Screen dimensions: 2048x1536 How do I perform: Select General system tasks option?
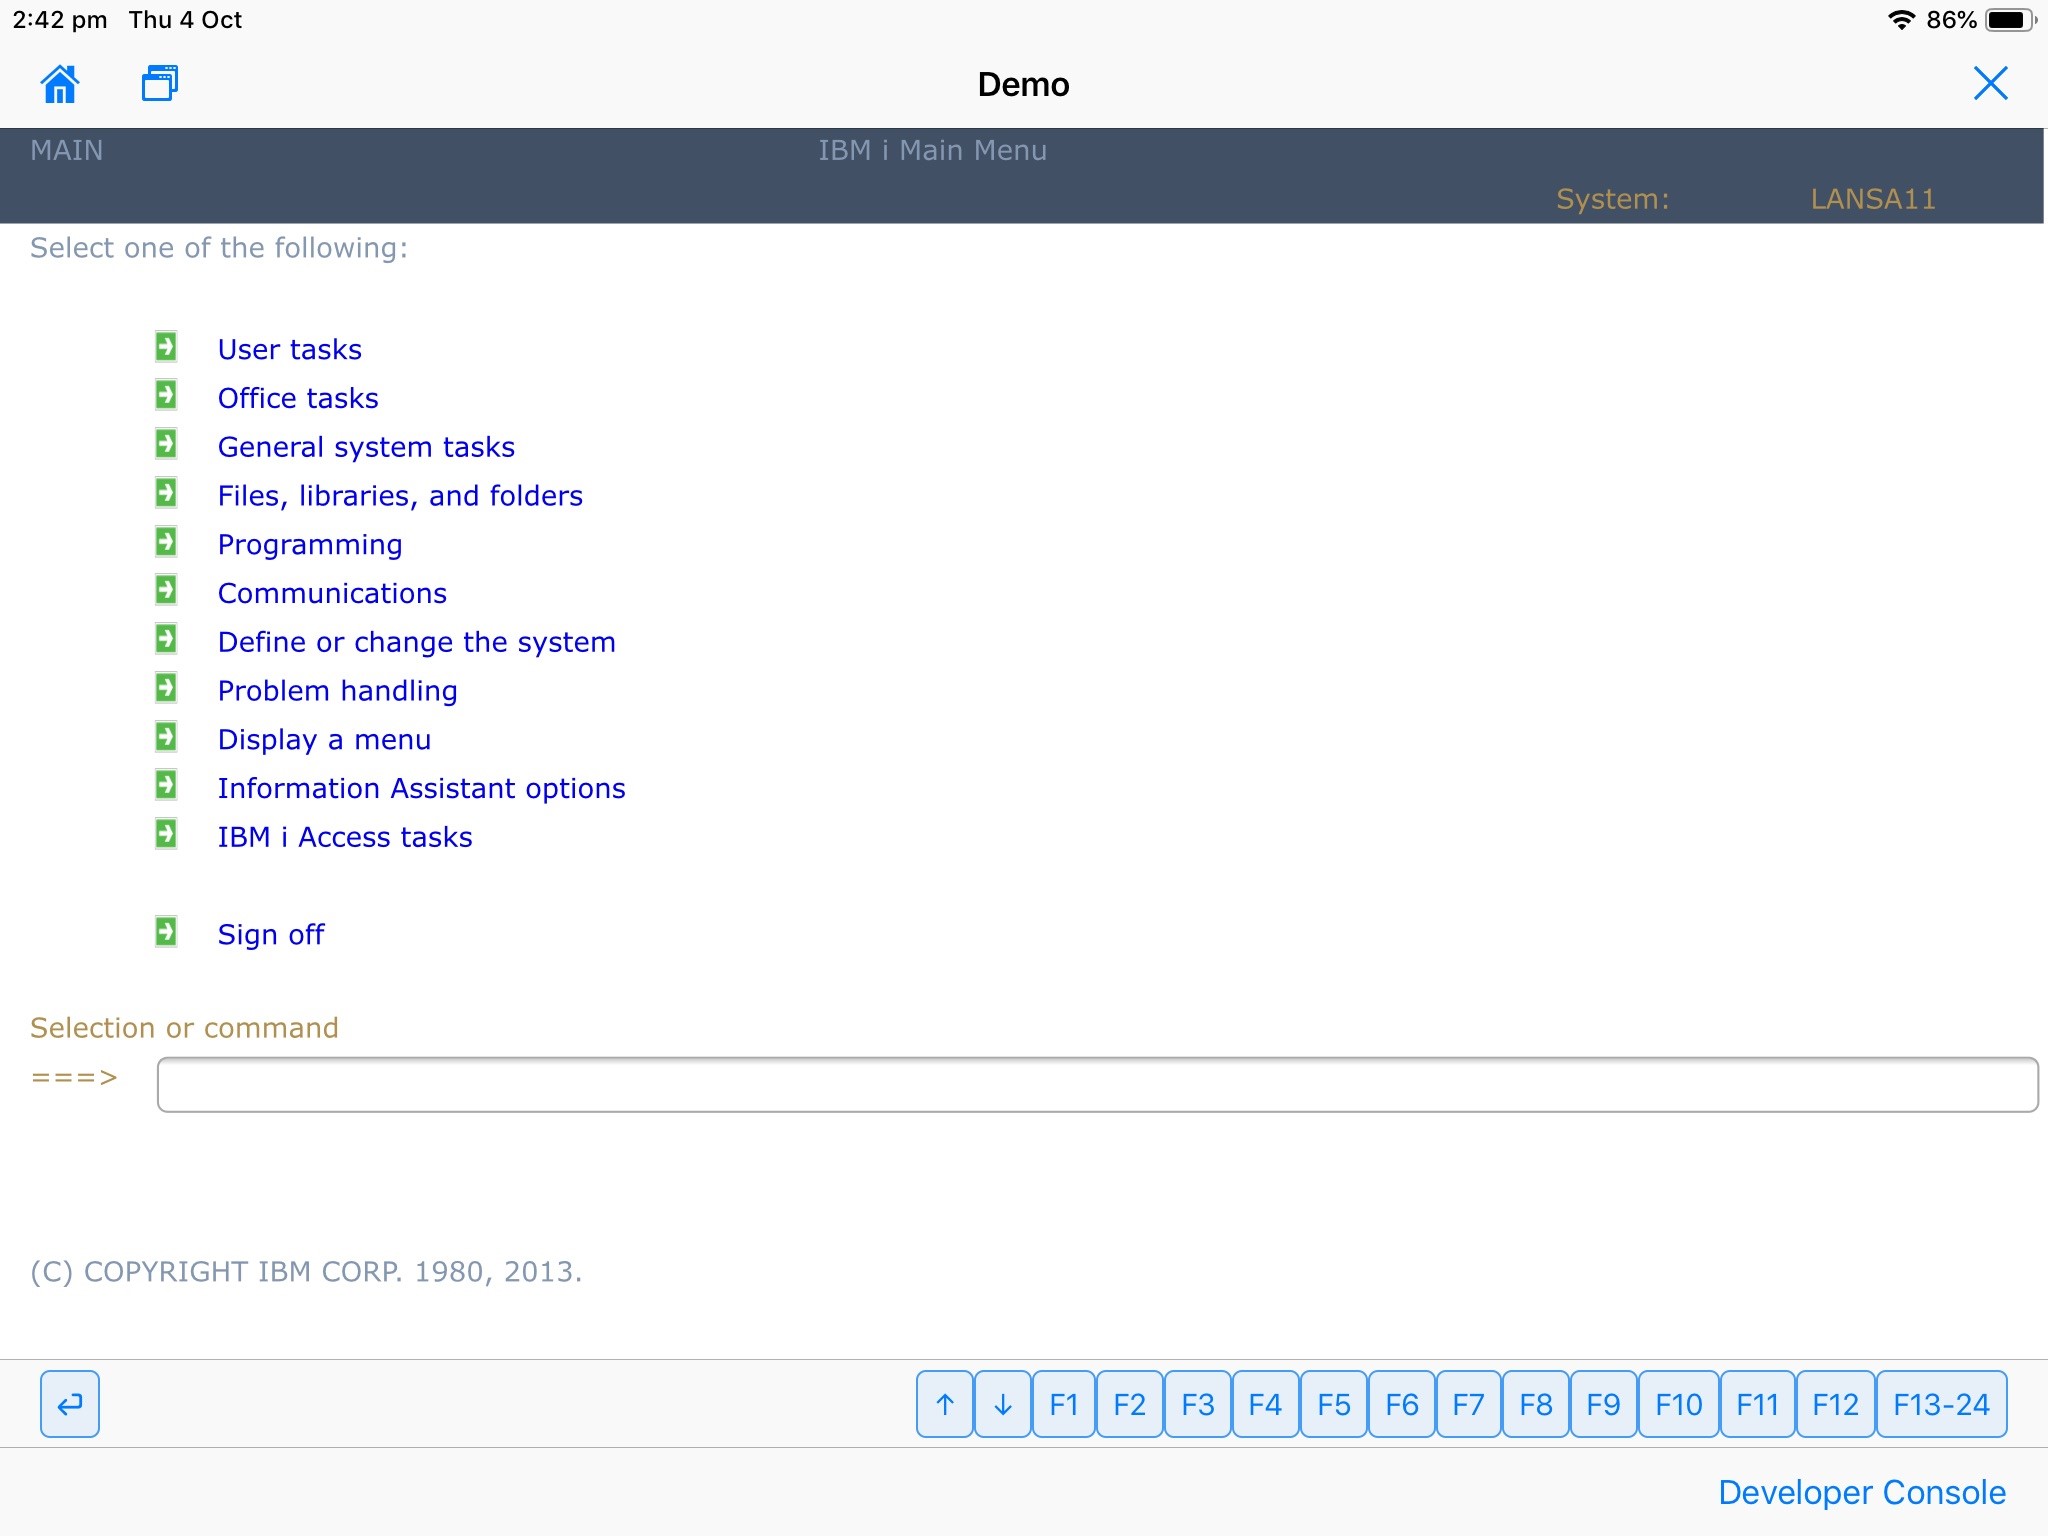366,447
